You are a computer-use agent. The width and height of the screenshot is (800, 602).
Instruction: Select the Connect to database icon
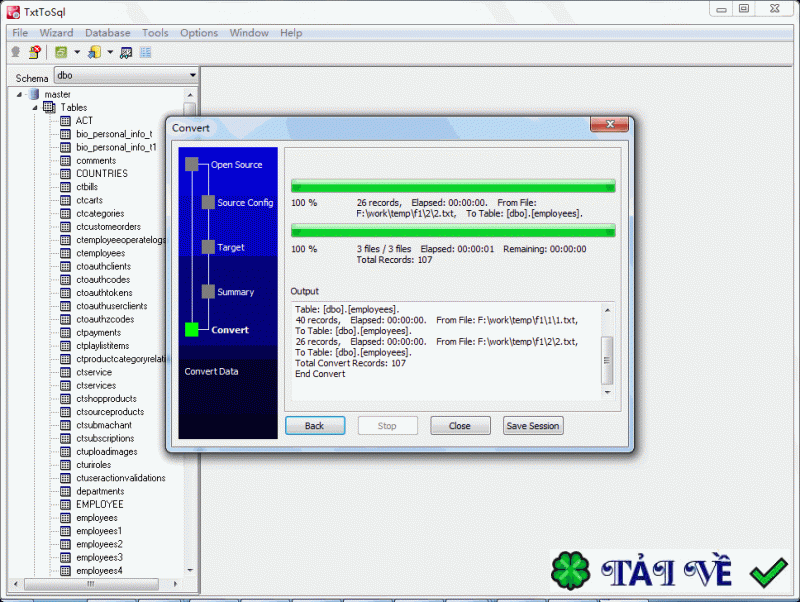pos(16,51)
